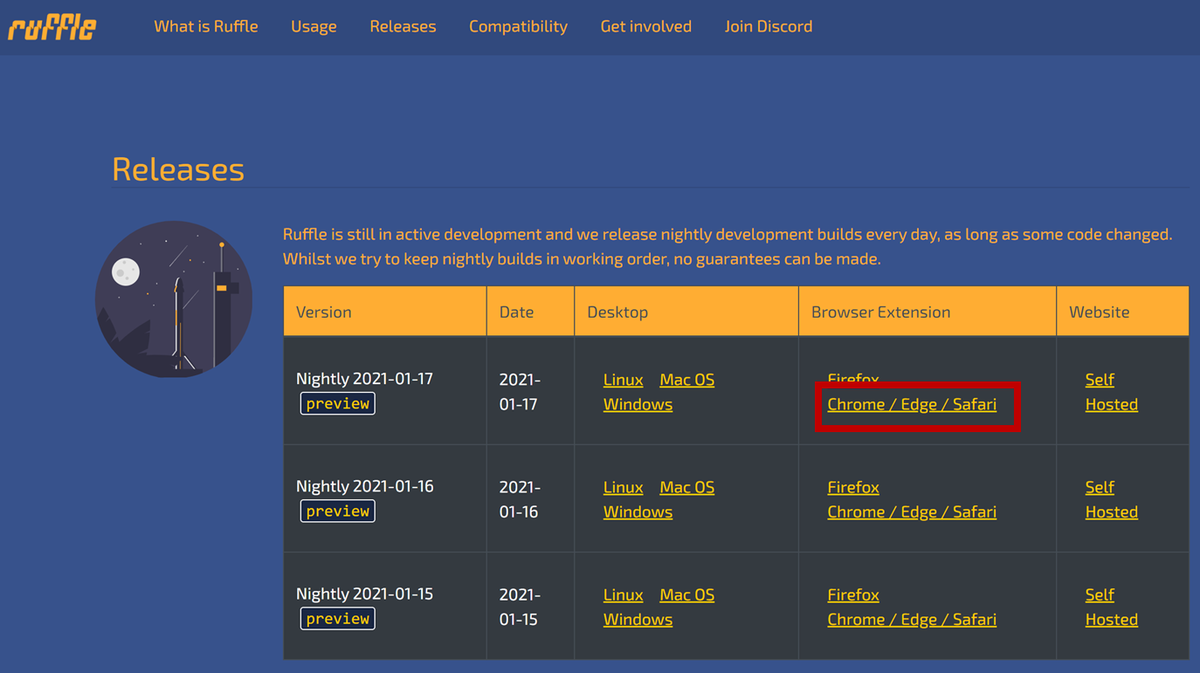Open the Compatibility page
Viewport: 1200px width, 673px height.
click(518, 27)
